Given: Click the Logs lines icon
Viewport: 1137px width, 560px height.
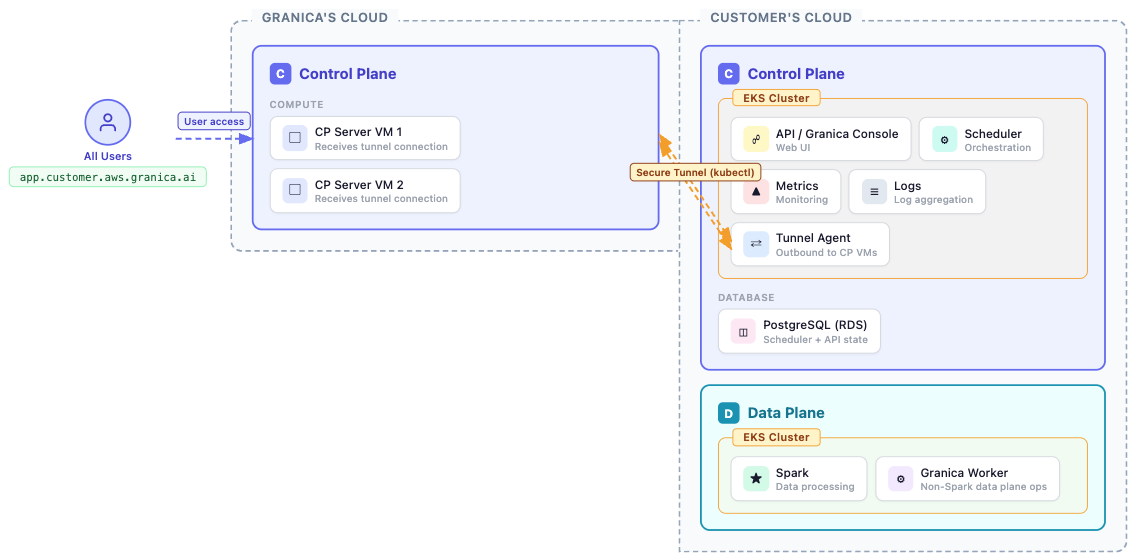Looking at the screenshot, I should point(874,192).
